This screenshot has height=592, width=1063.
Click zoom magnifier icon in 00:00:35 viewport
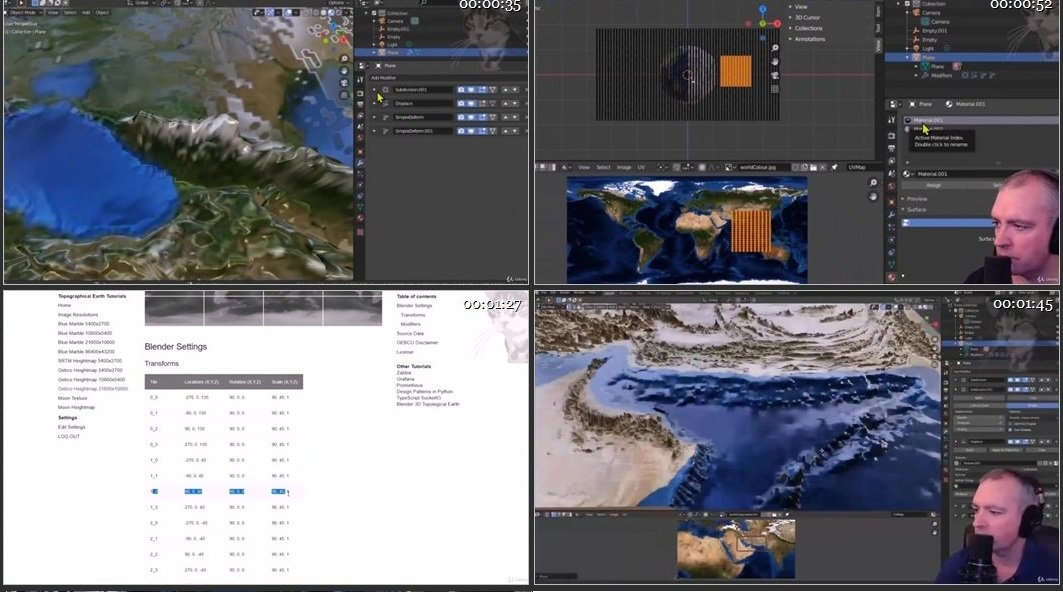[x=344, y=59]
